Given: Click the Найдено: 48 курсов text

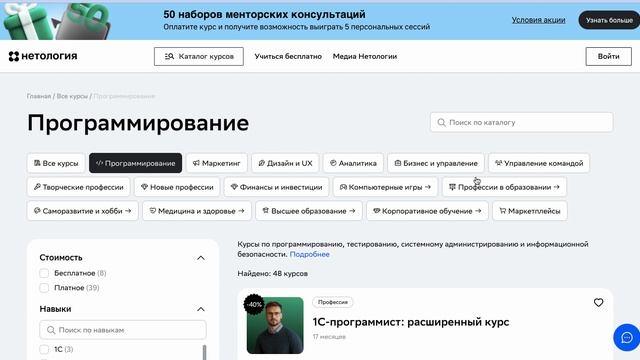Looking at the screenshot, I should click(273, 273).
